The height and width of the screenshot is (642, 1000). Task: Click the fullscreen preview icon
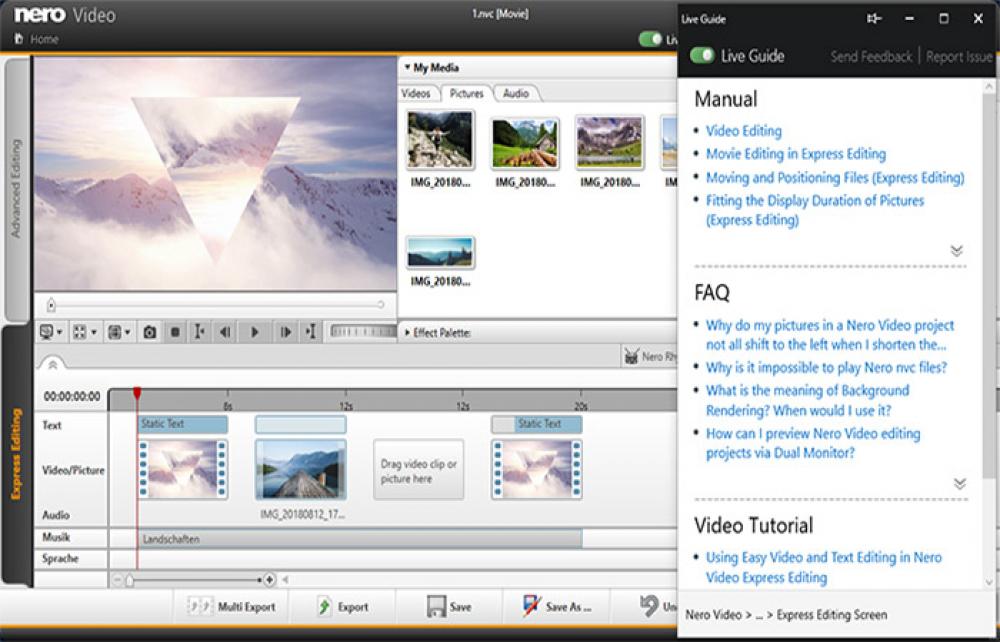click(x=79, y=329)
